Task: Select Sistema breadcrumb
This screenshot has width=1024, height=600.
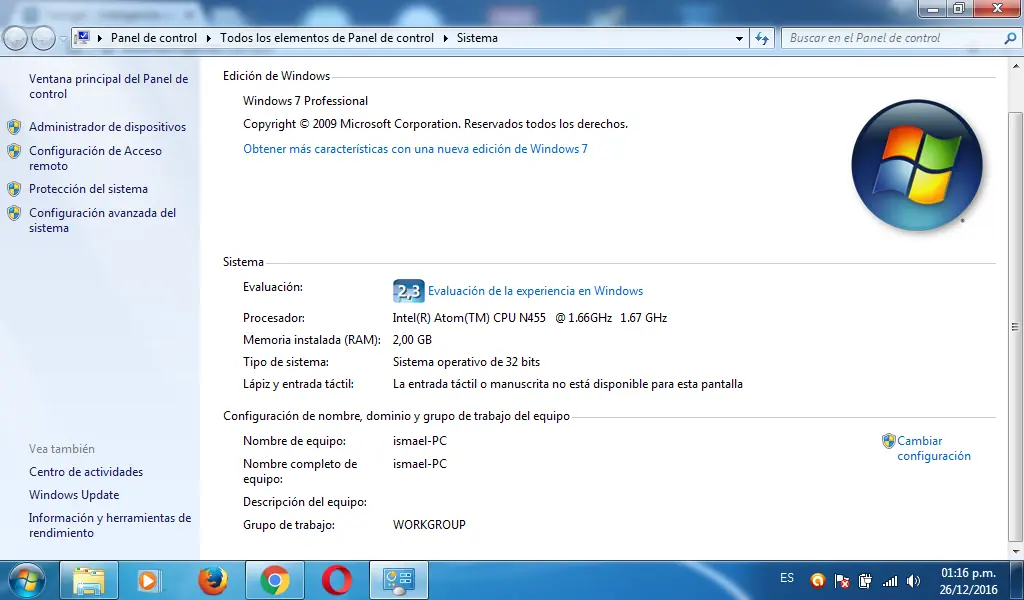Action: [477, 38]
